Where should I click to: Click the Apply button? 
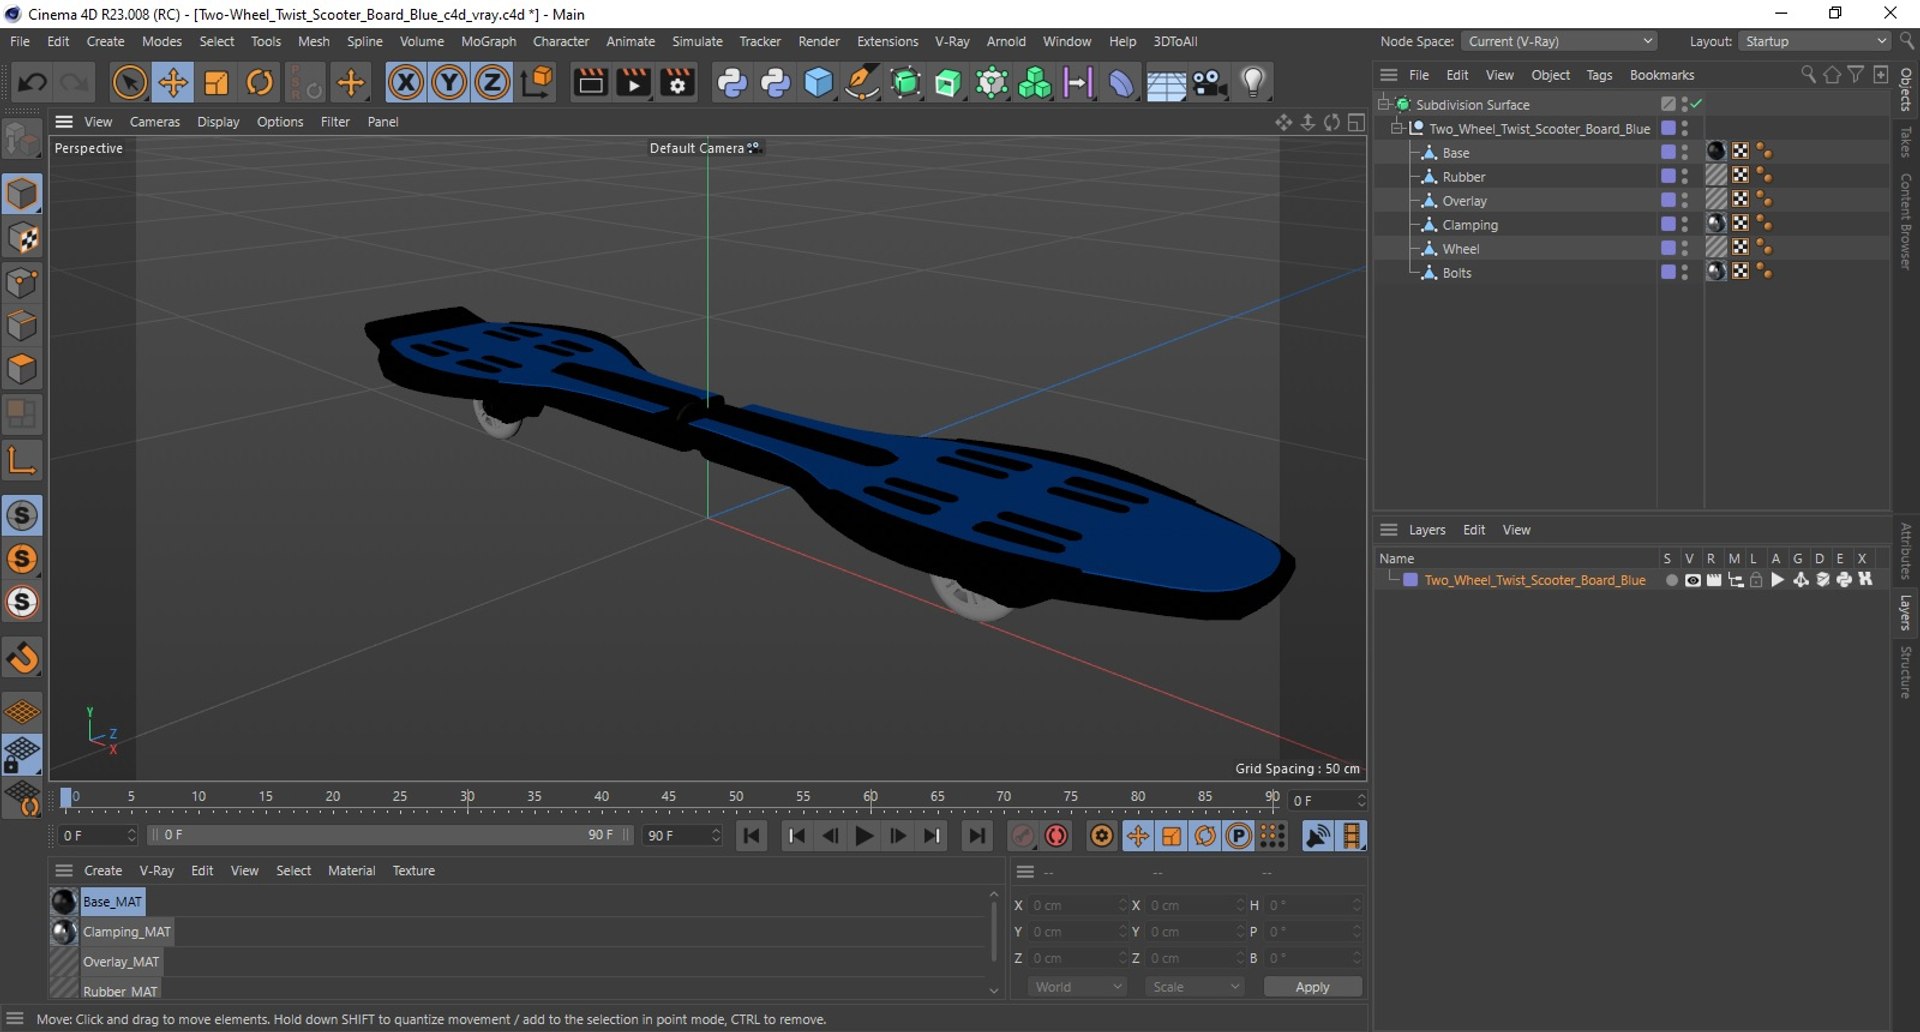pyautogui.click(x=1312, y=987)
